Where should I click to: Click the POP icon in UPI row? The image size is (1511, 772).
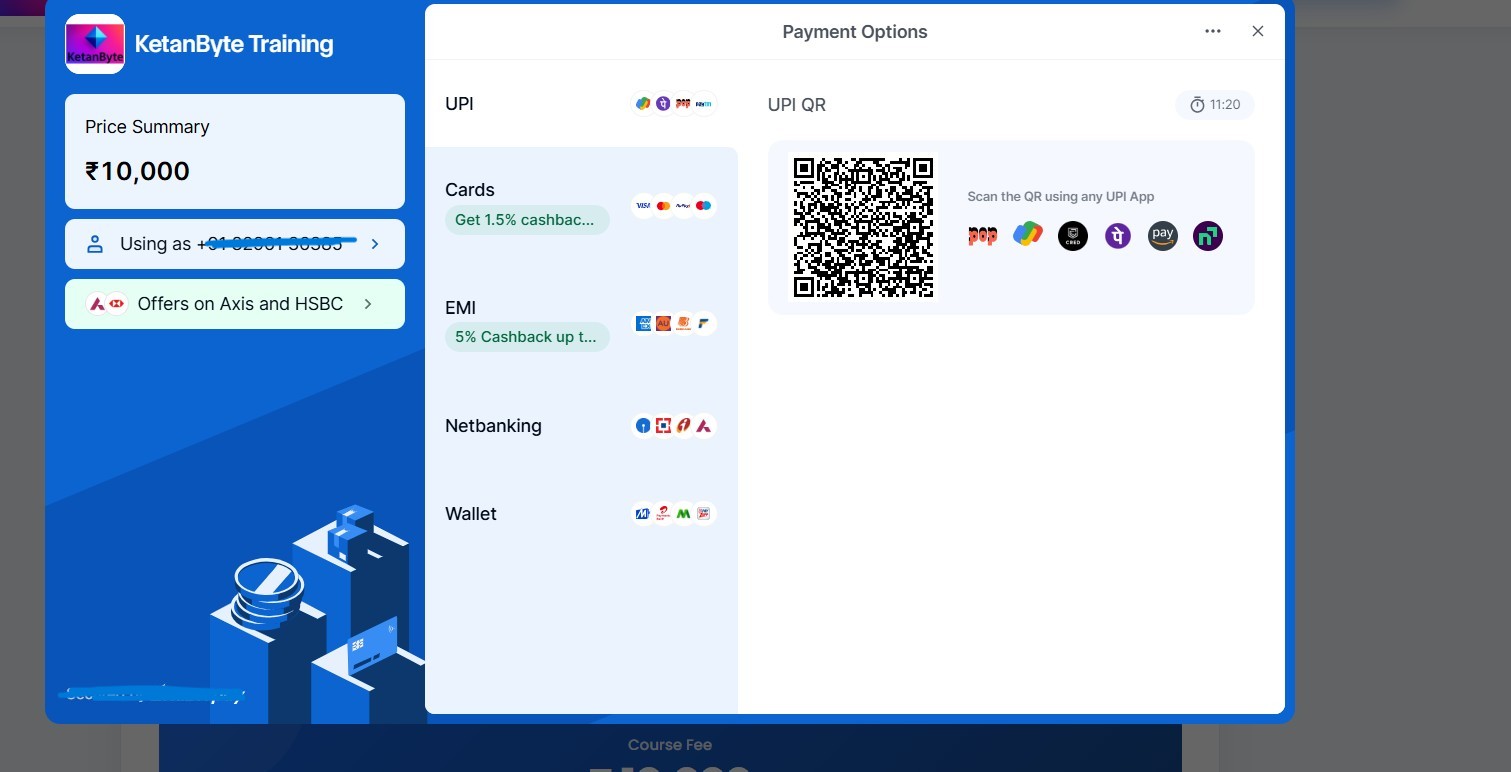pyautogui.click(x=683, y=104)
